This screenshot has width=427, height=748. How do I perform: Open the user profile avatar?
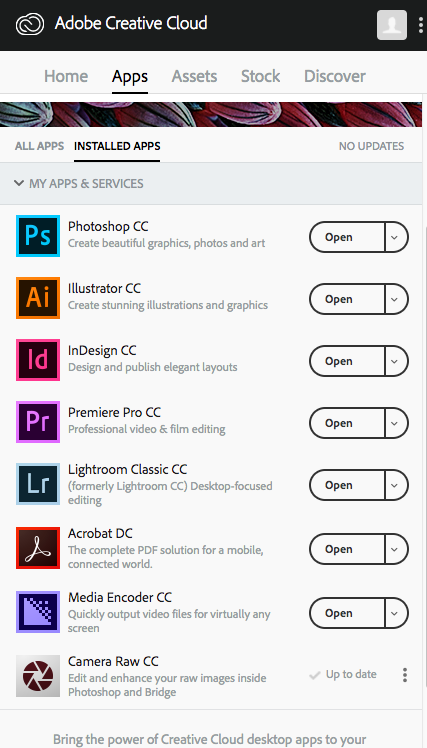[x=392, y=25]
